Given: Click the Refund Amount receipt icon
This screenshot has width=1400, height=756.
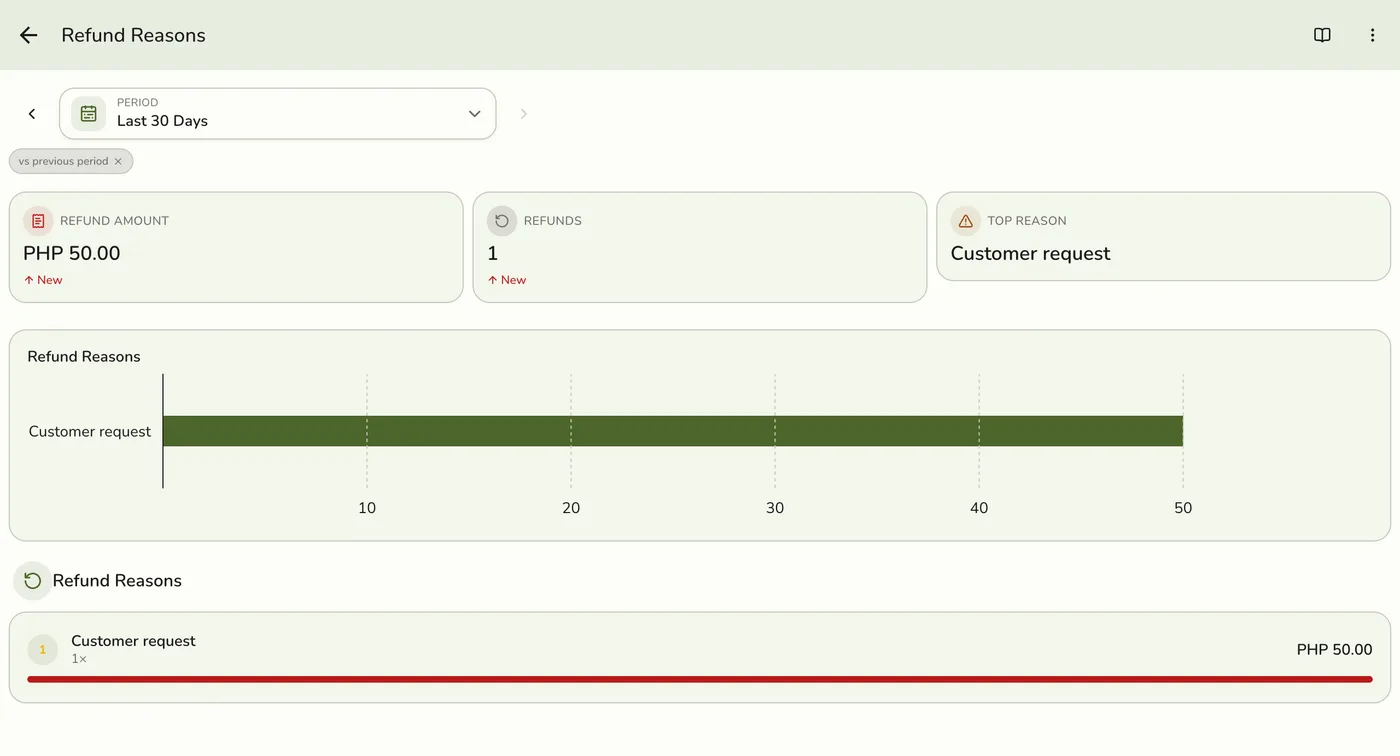Looking at the screenshot, I should [x=38, y=221].
